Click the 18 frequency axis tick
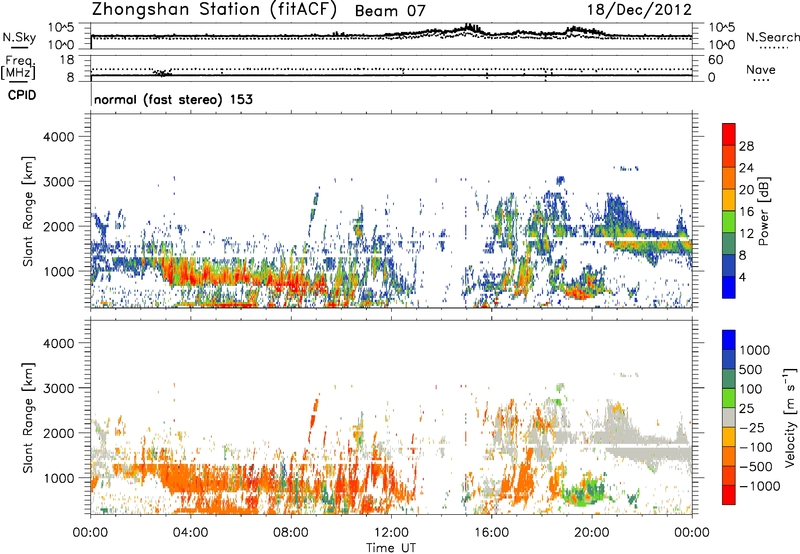Screen dimensions: 800x554 67,60
